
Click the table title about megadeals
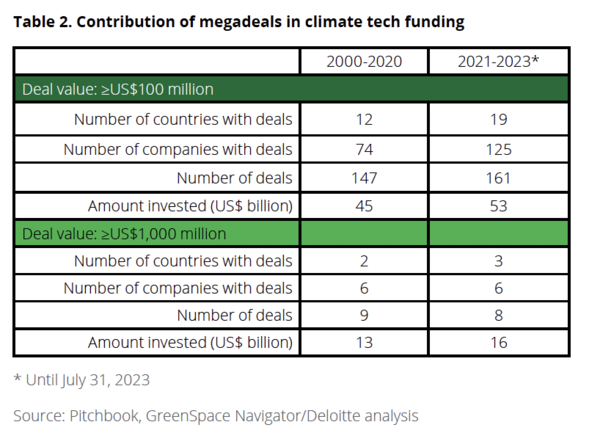[x=238, y=21]
